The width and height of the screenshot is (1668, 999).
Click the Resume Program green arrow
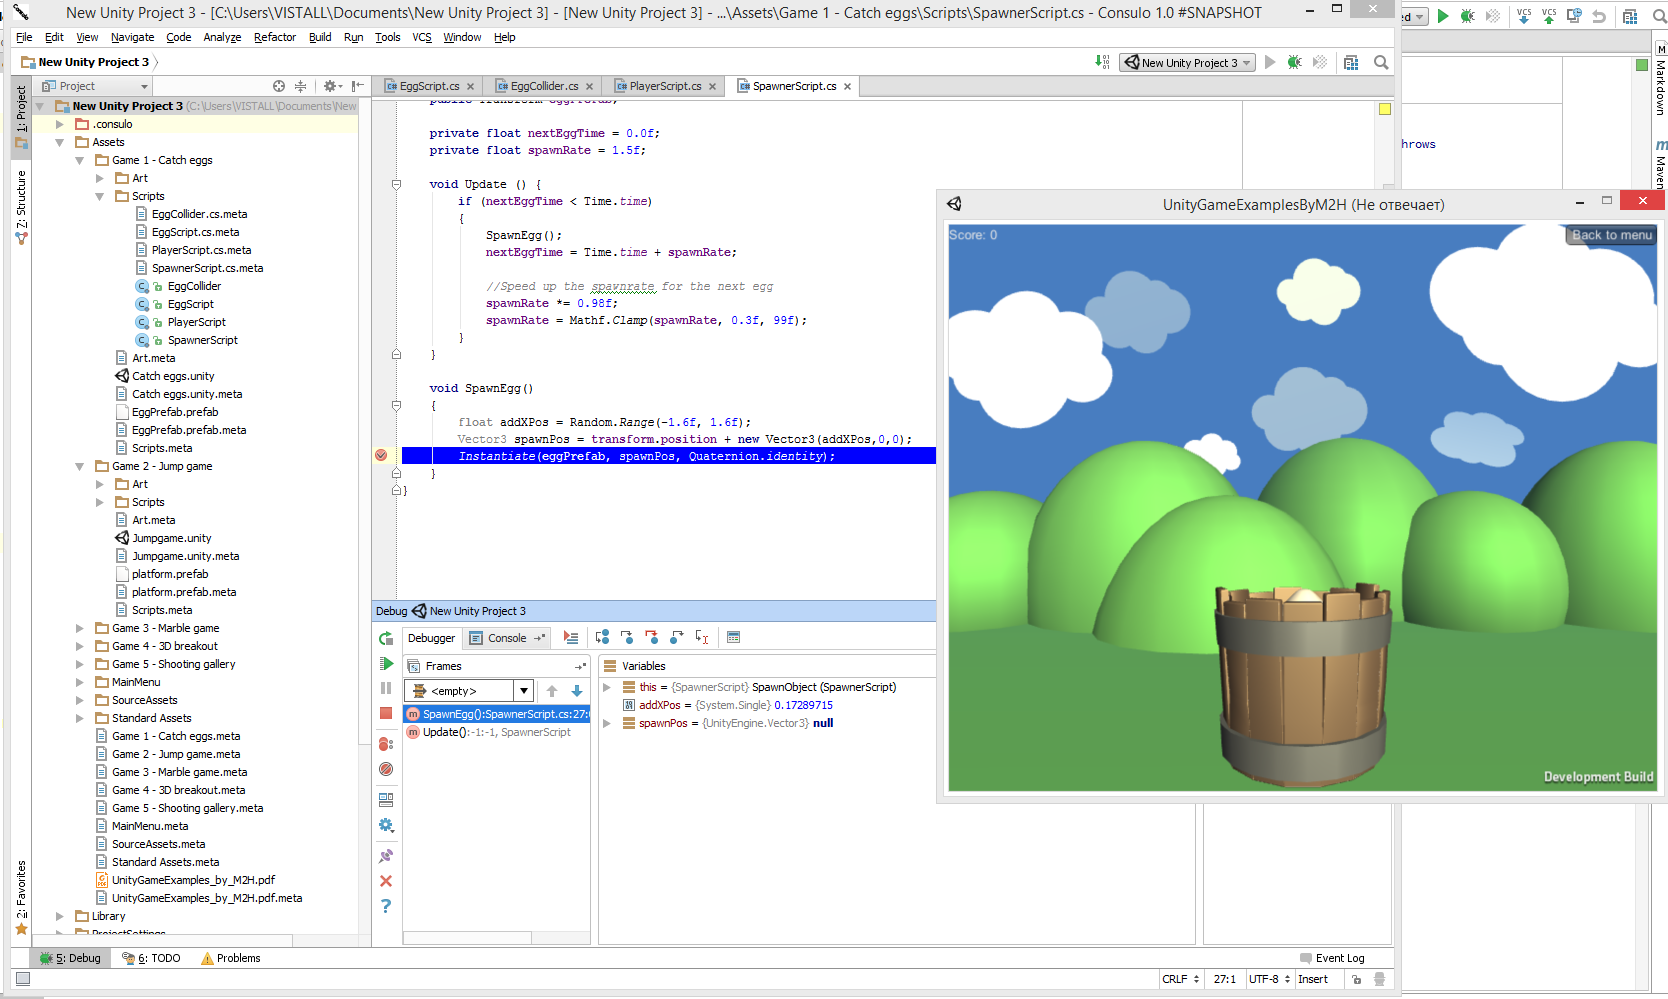pyautogui.click(x=386, y=664)
